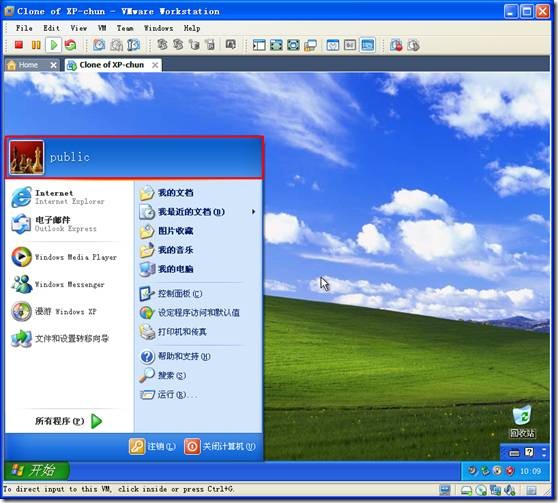This screenshot has height=503, width=558.
Task: Click the red security shield tray icon
Action: (x=510, y=471)
